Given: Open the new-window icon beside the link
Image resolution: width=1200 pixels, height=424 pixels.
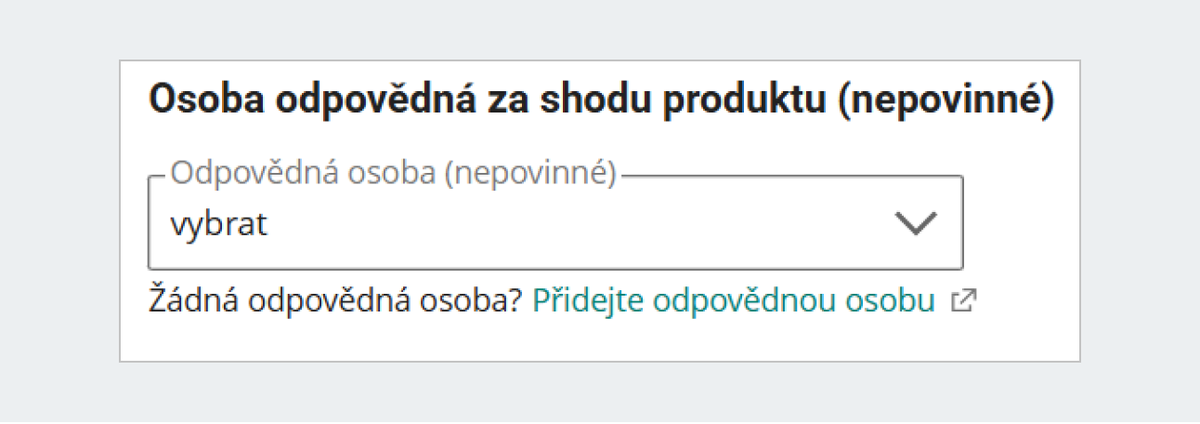Looking at the screenshot, I should pos(963,302).
